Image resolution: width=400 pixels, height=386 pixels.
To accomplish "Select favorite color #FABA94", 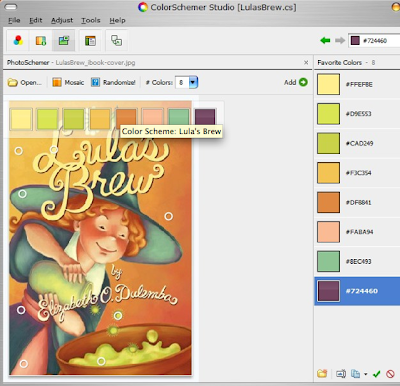I will point(357,232).
